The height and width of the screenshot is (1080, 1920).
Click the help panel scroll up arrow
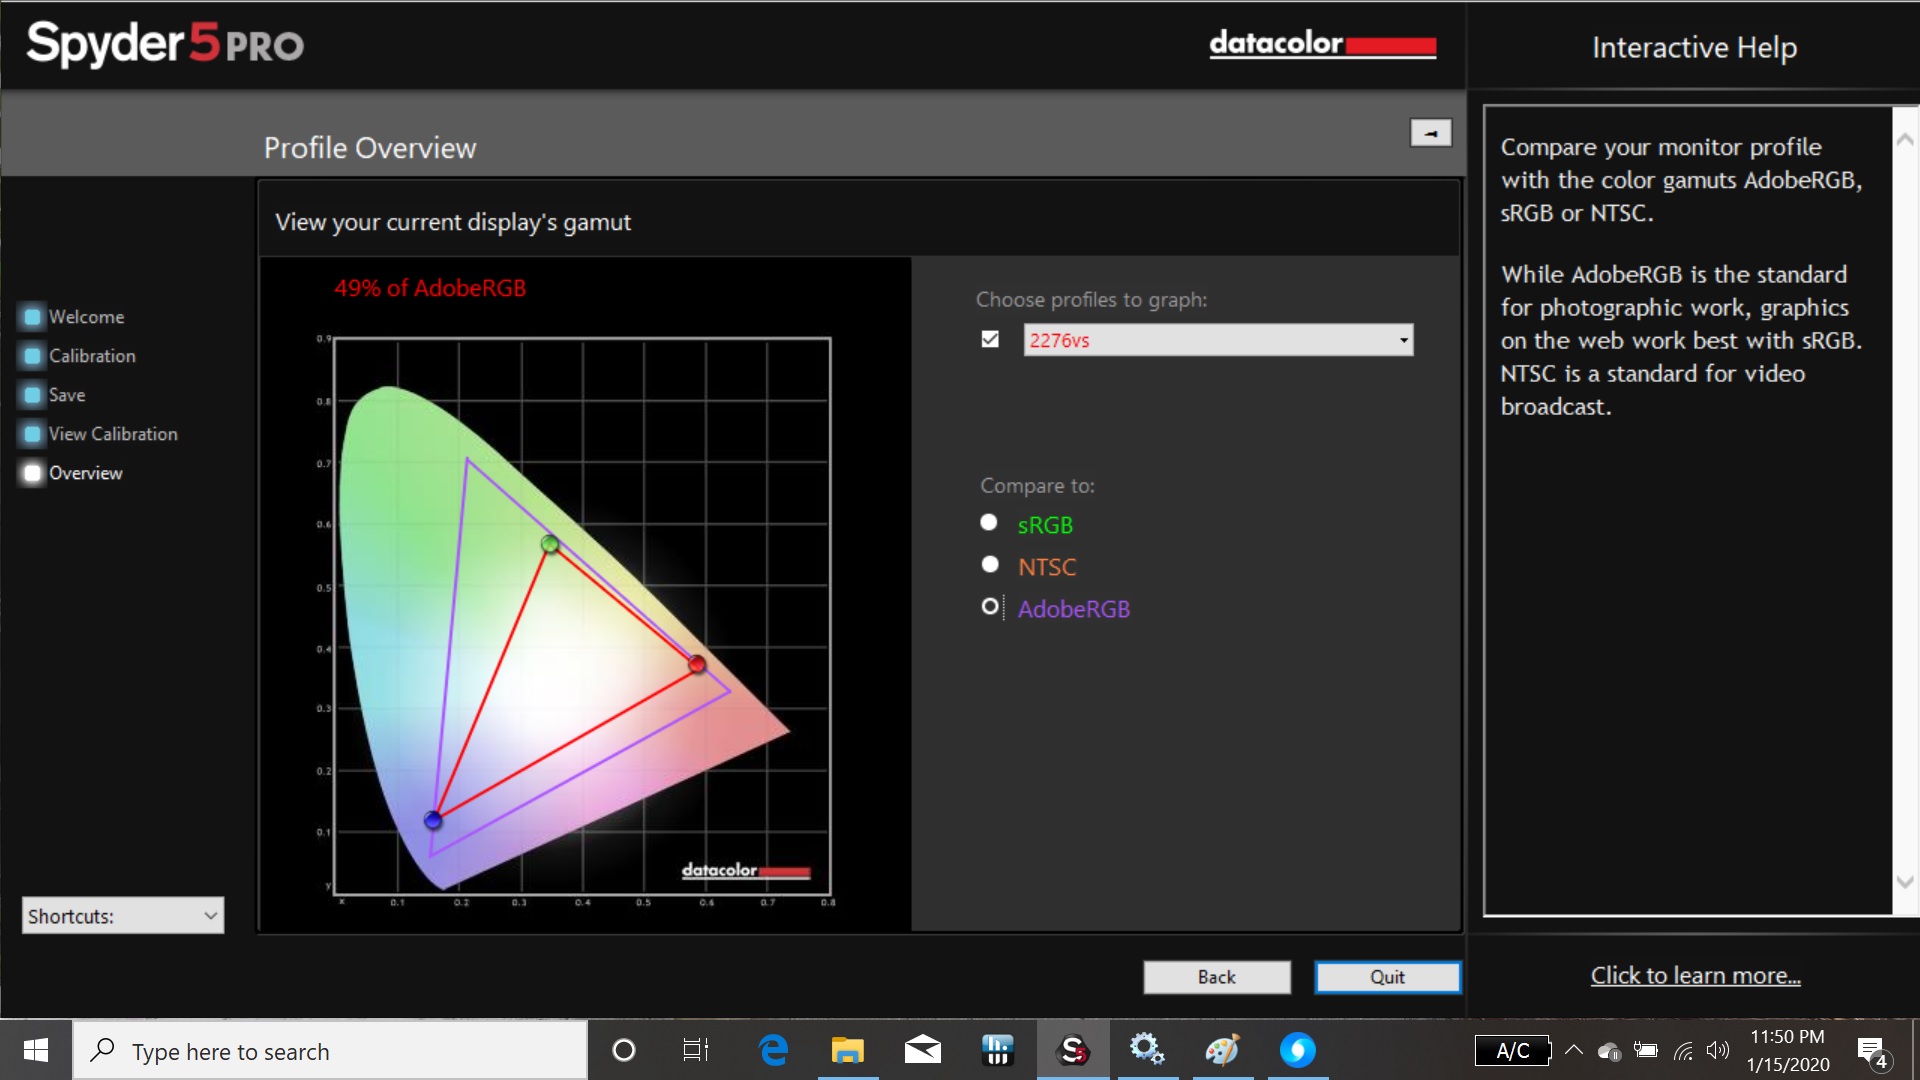(1905, 140)
